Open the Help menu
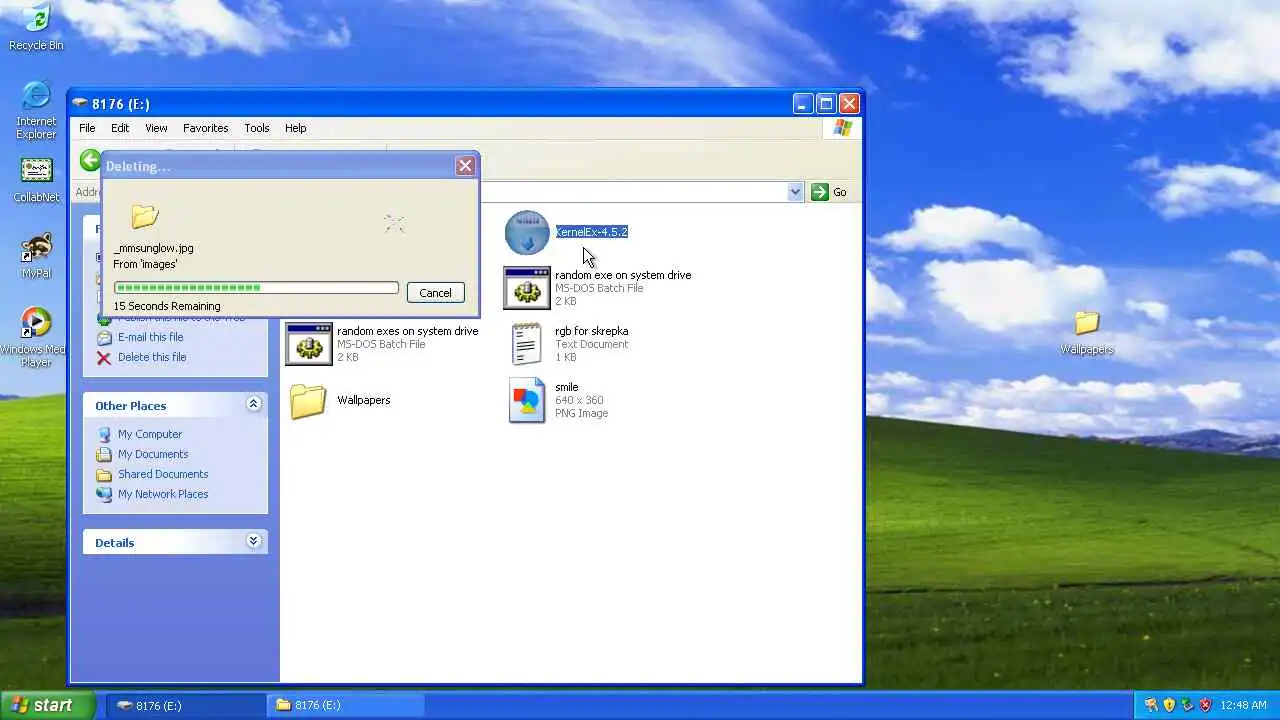The width and height of the screenshot is (1280, 720). click(295, 128)
